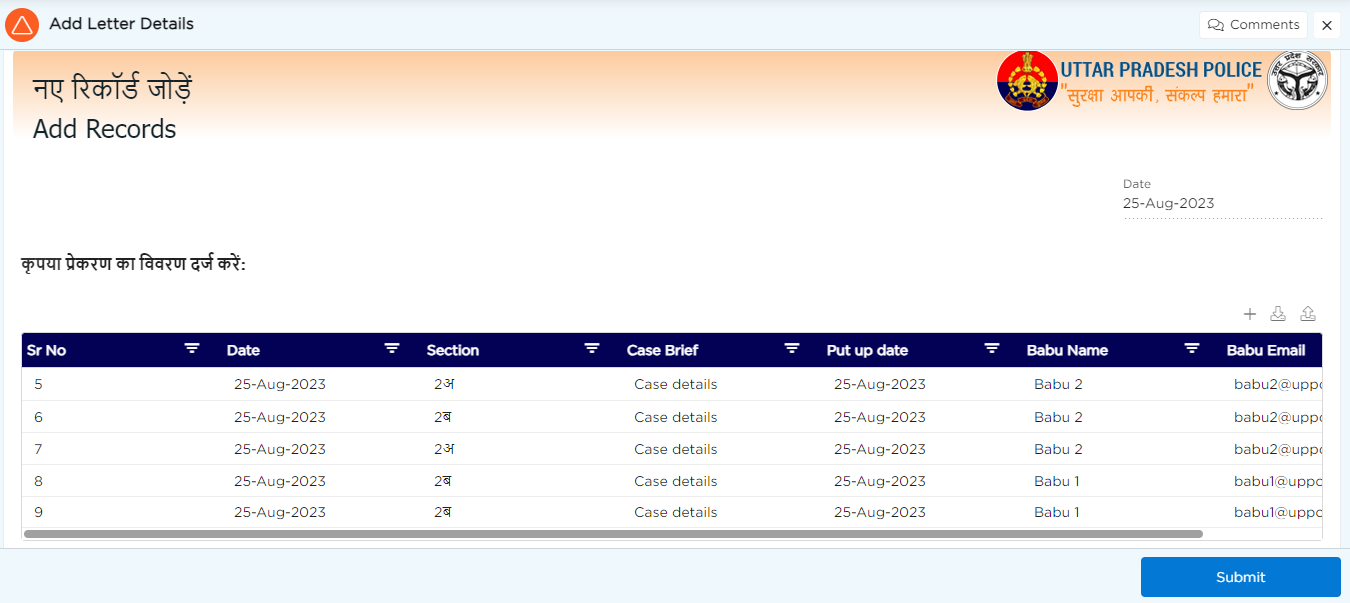
Task: Select Sr No cell 5
Action: pyautogui.click(x=122, y=384)
